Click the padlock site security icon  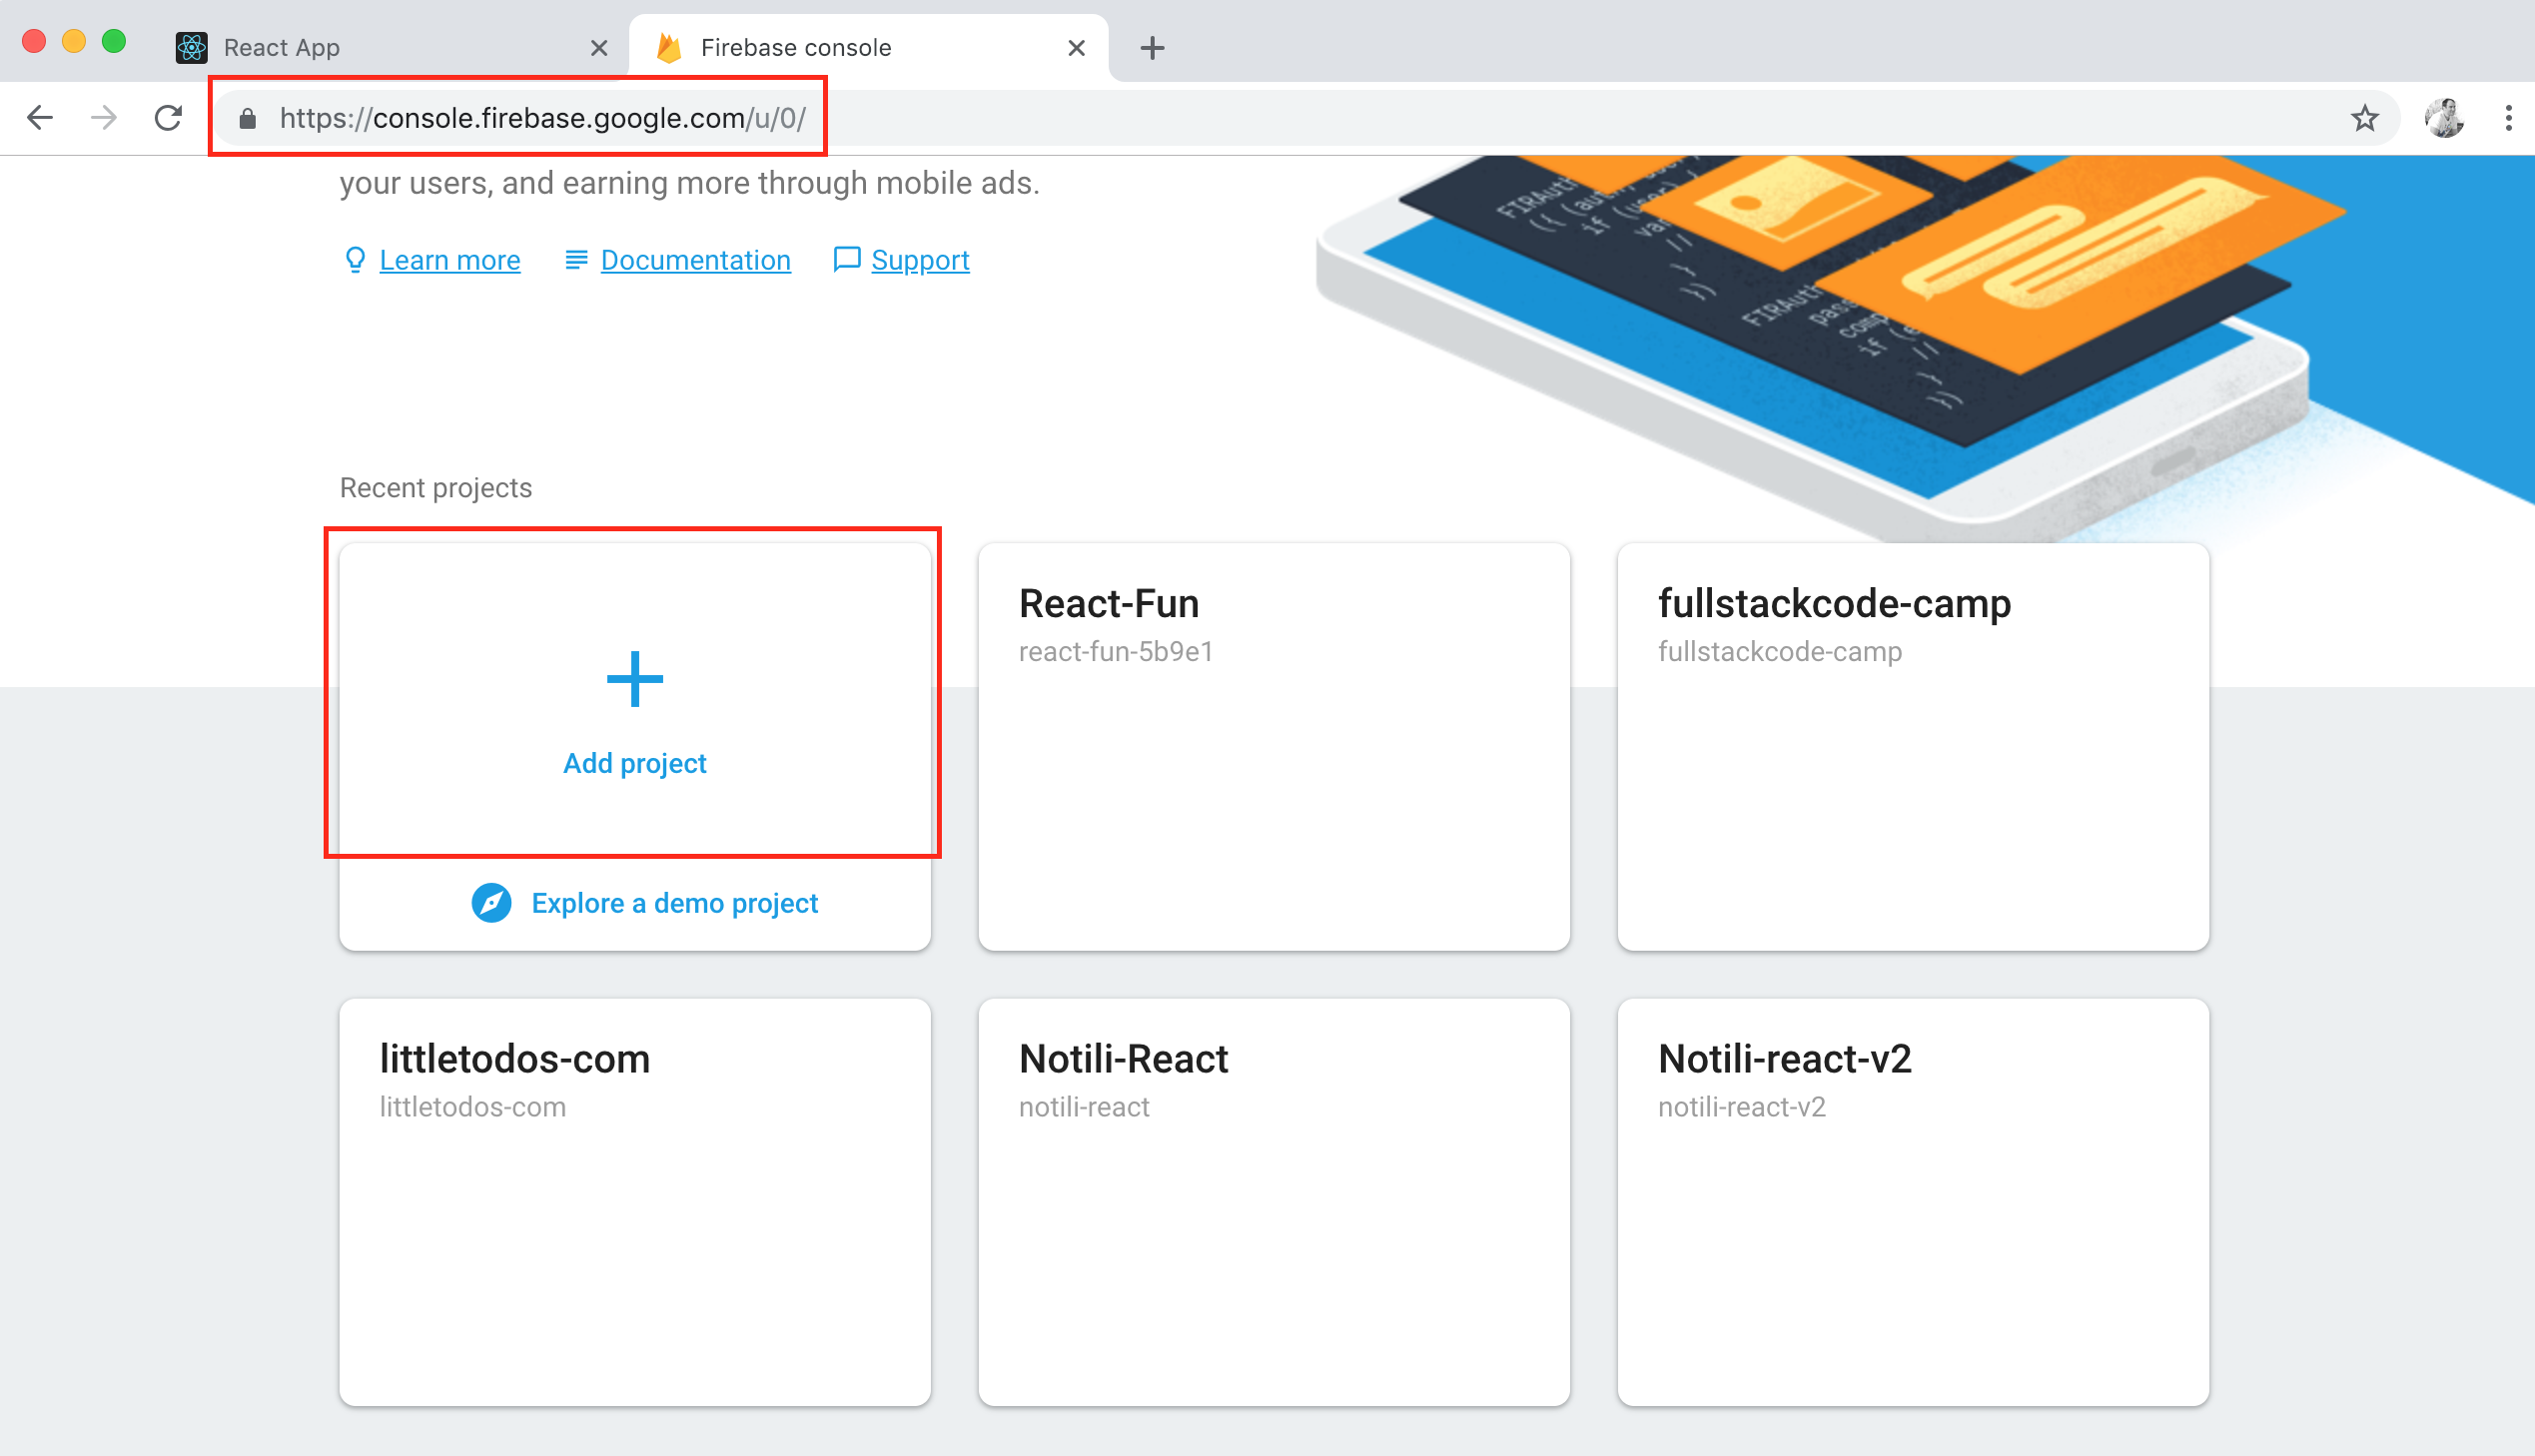coord(248,119)
